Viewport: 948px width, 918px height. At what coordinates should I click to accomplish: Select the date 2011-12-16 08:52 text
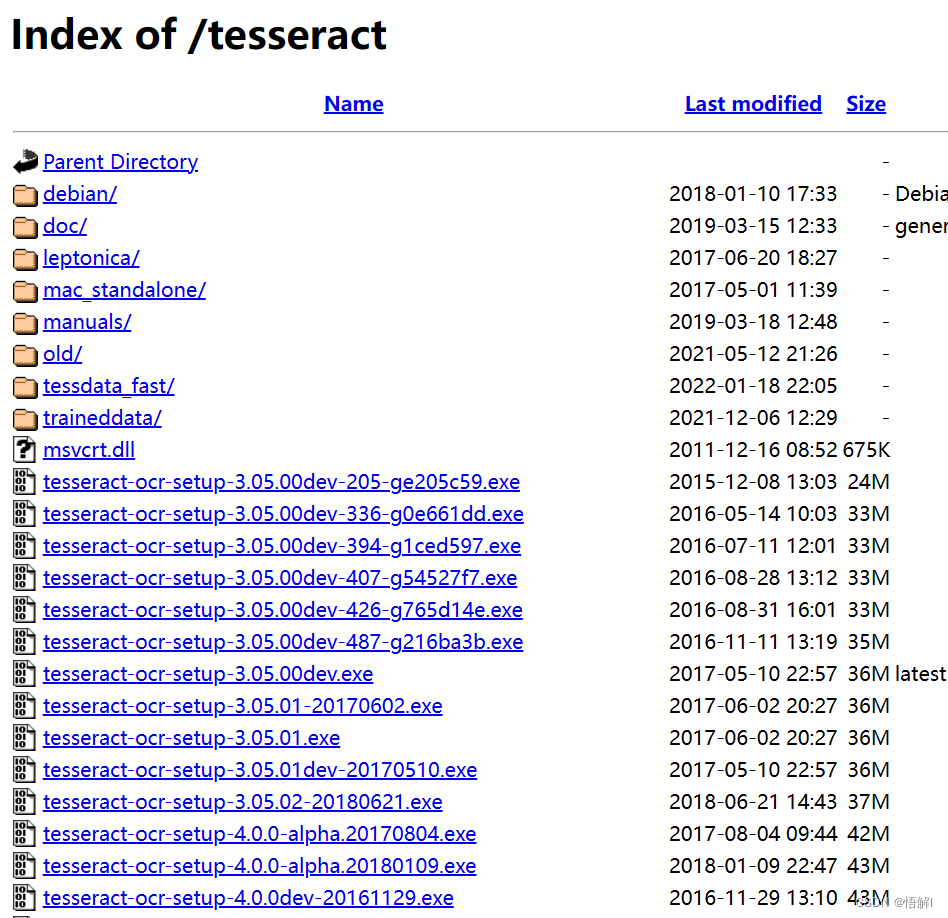(753, 451)
